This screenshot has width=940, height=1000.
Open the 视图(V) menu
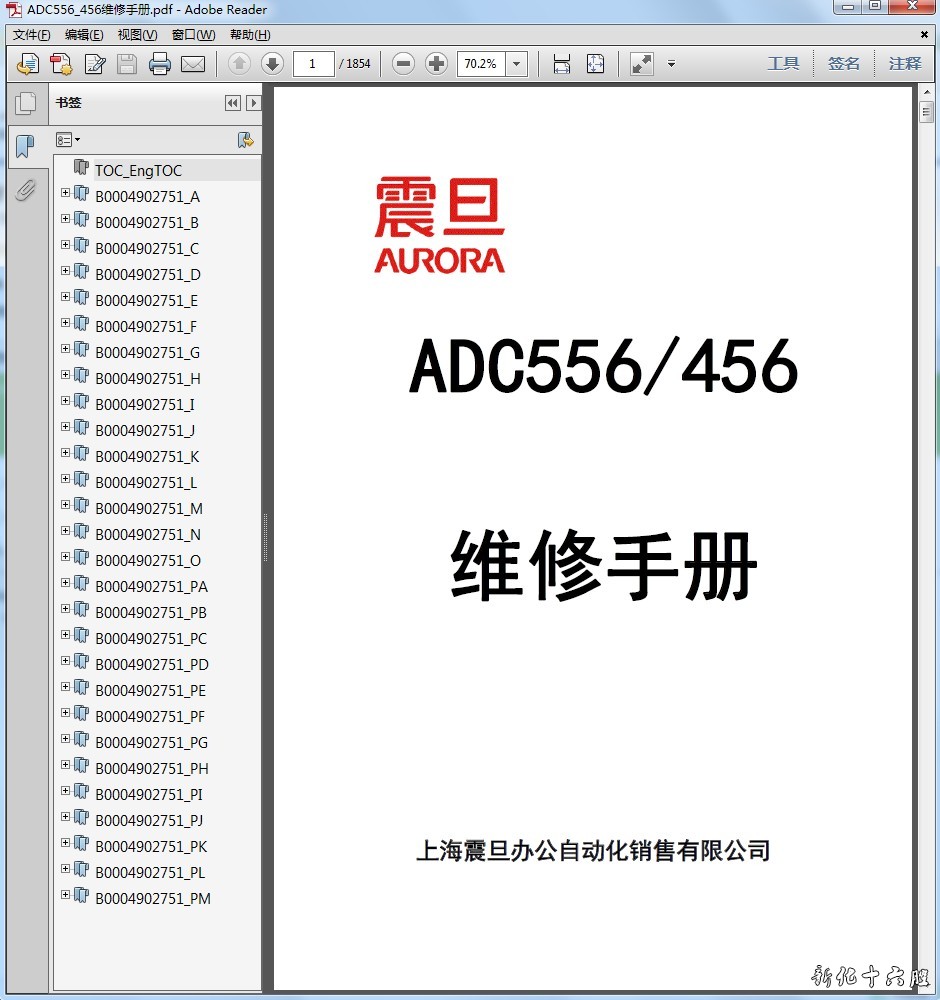click(137, 35)
